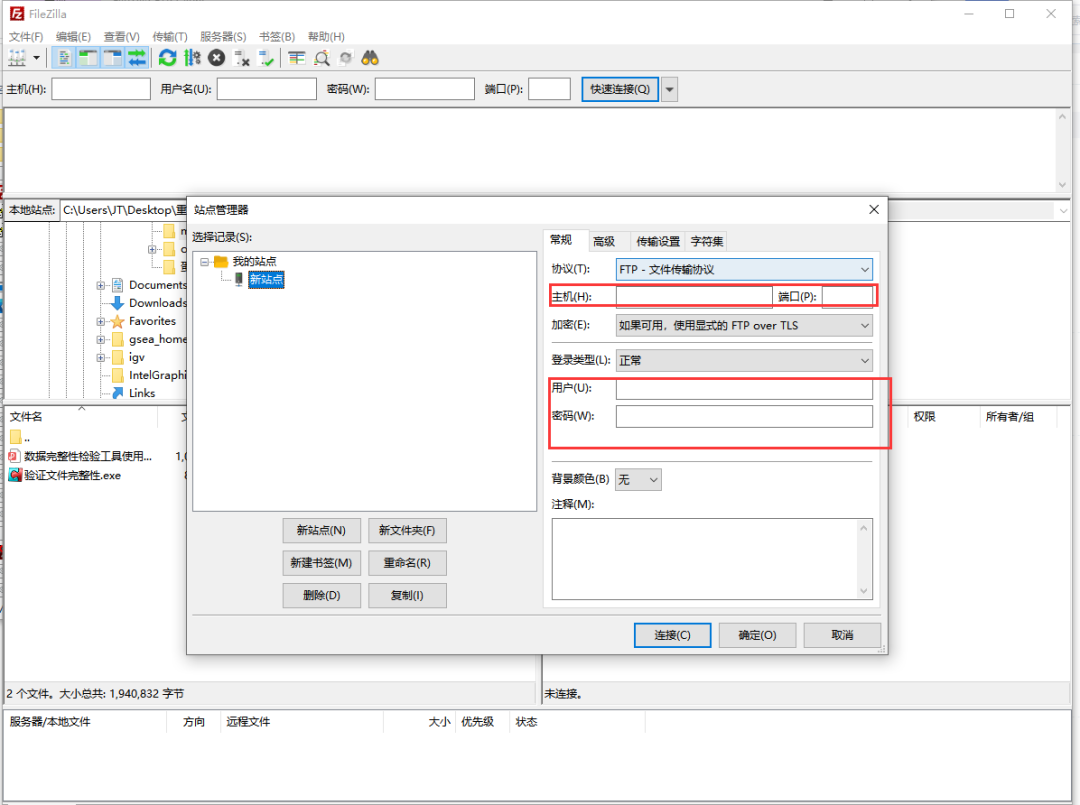Open the protocol dropdown showing FTP
Screen dimensions: 1080x805
click(744, 269)
